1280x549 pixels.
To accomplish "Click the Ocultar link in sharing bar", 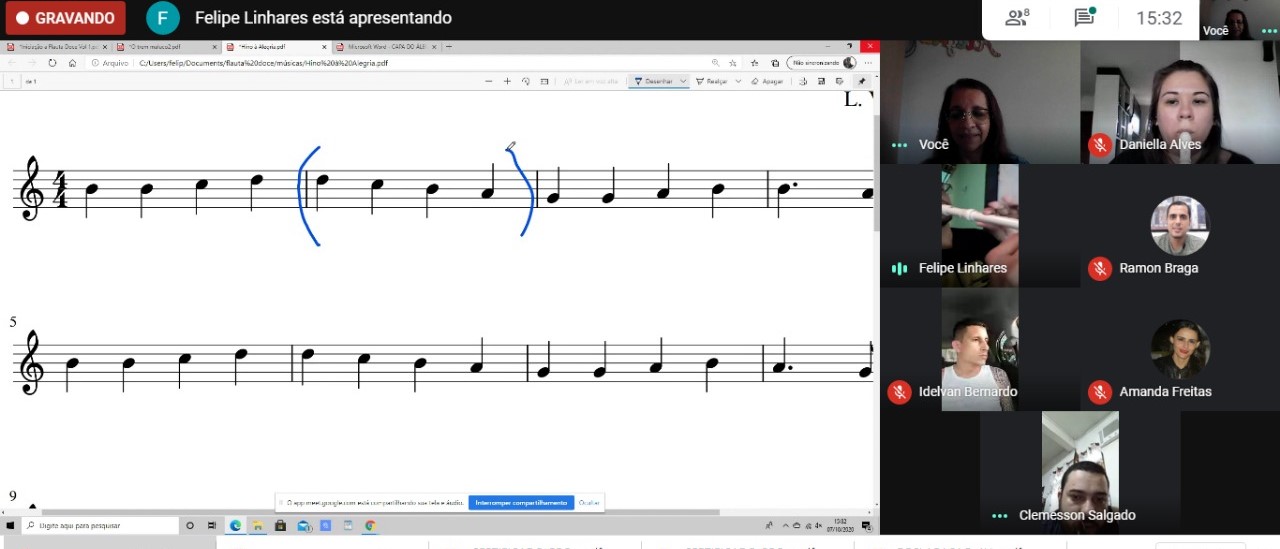I will tap(589, 503).
